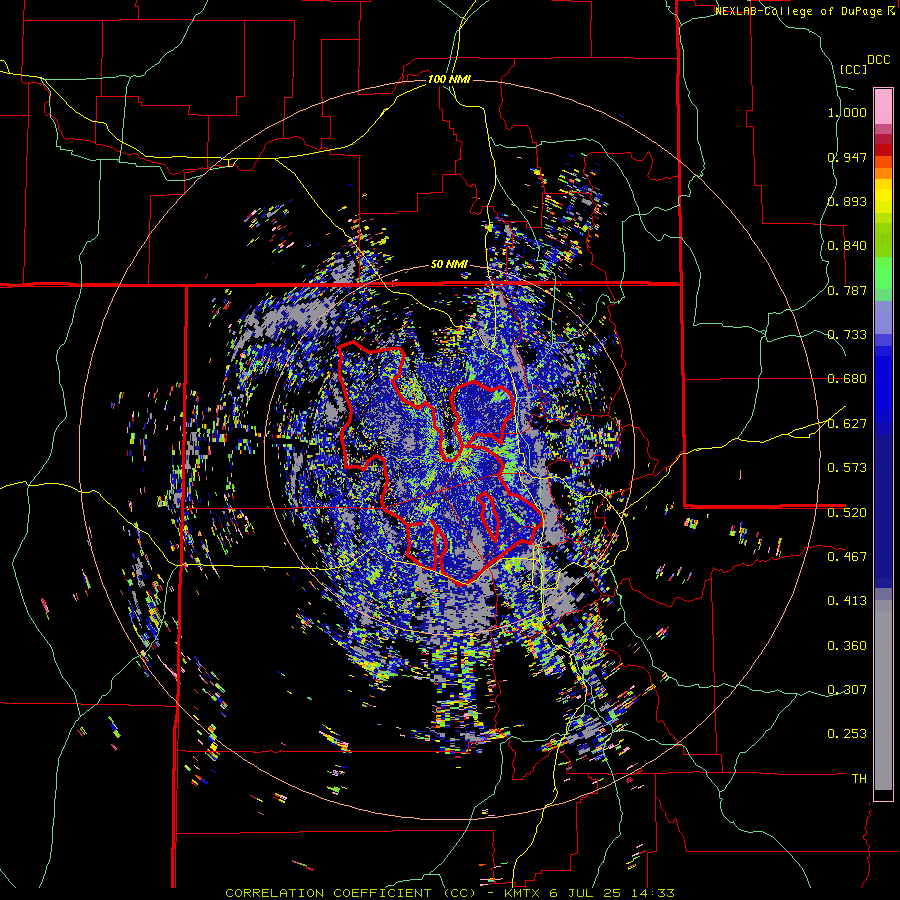Select the 1.000 legend value

coord(847,112)
